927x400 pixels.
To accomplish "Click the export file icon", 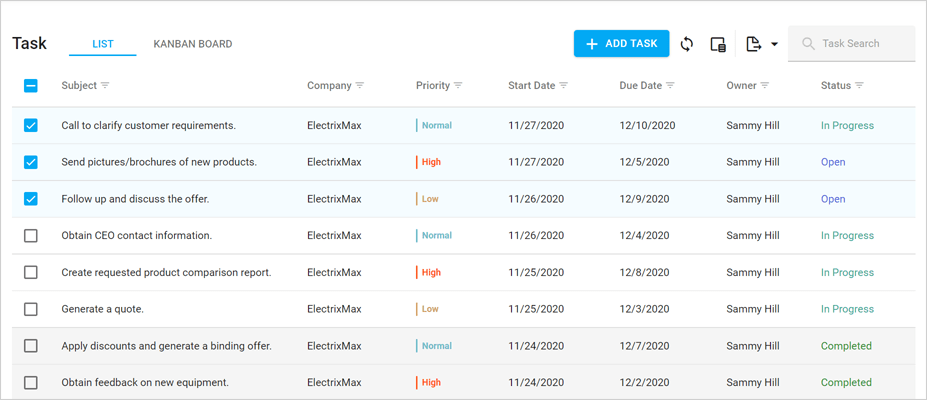I will click(x=754, y=44).
